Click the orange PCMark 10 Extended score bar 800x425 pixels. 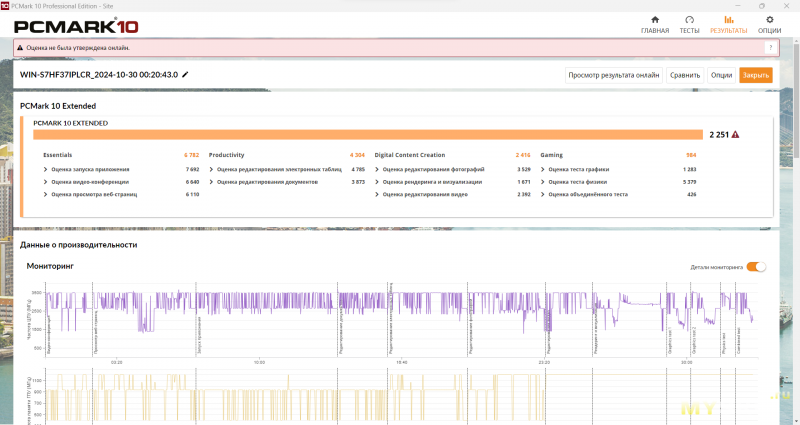click(368, 135)
